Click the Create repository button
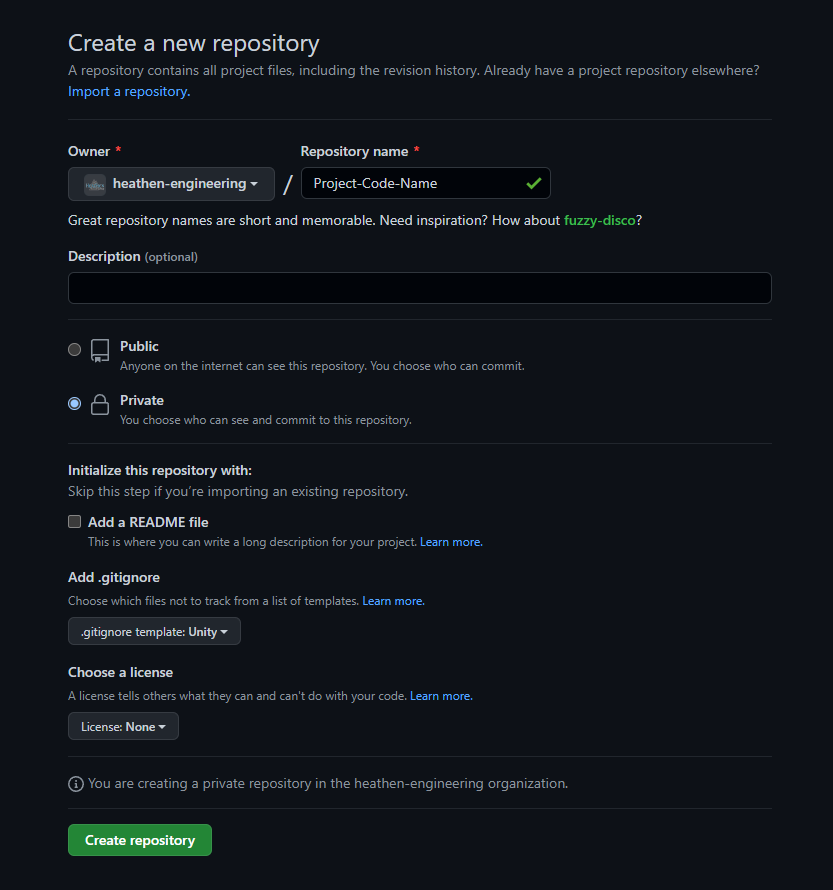The image size is (833, 890). coord(140,840)
